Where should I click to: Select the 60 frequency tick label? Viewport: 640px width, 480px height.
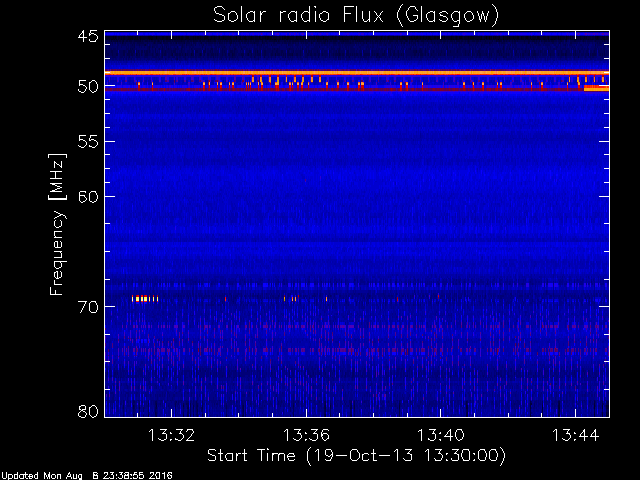point(88,197)
